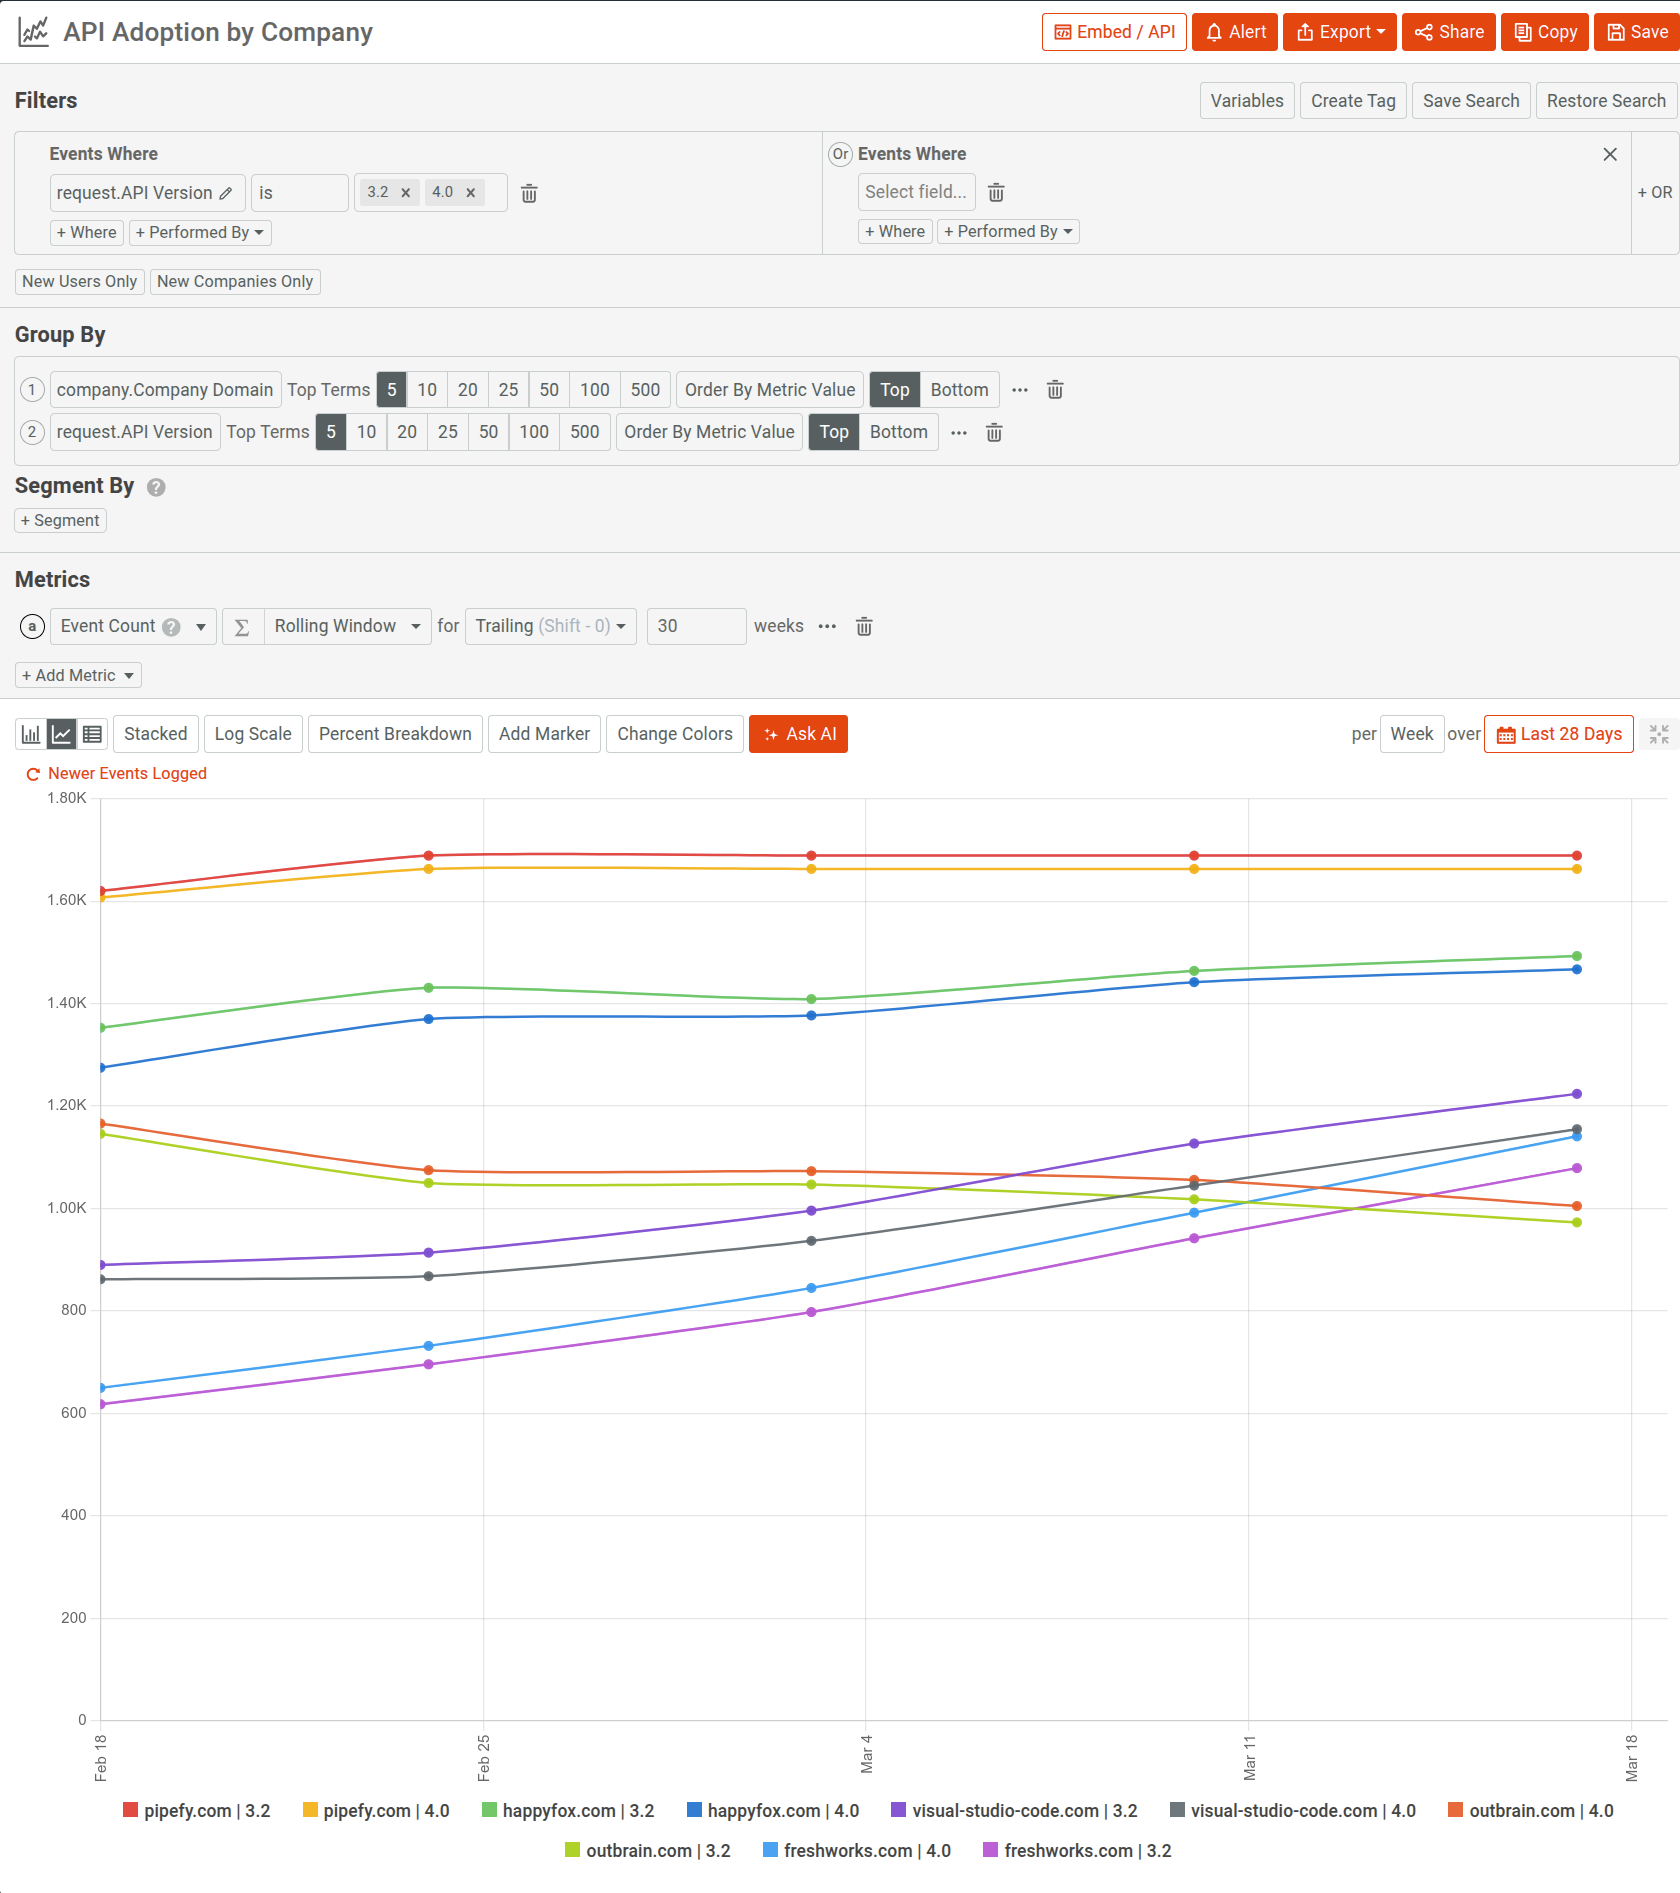The width and height of the screenshot is (1680, 1893).
Task: Click the Newer Events Logged refresh icon
Action: [32, 773]
